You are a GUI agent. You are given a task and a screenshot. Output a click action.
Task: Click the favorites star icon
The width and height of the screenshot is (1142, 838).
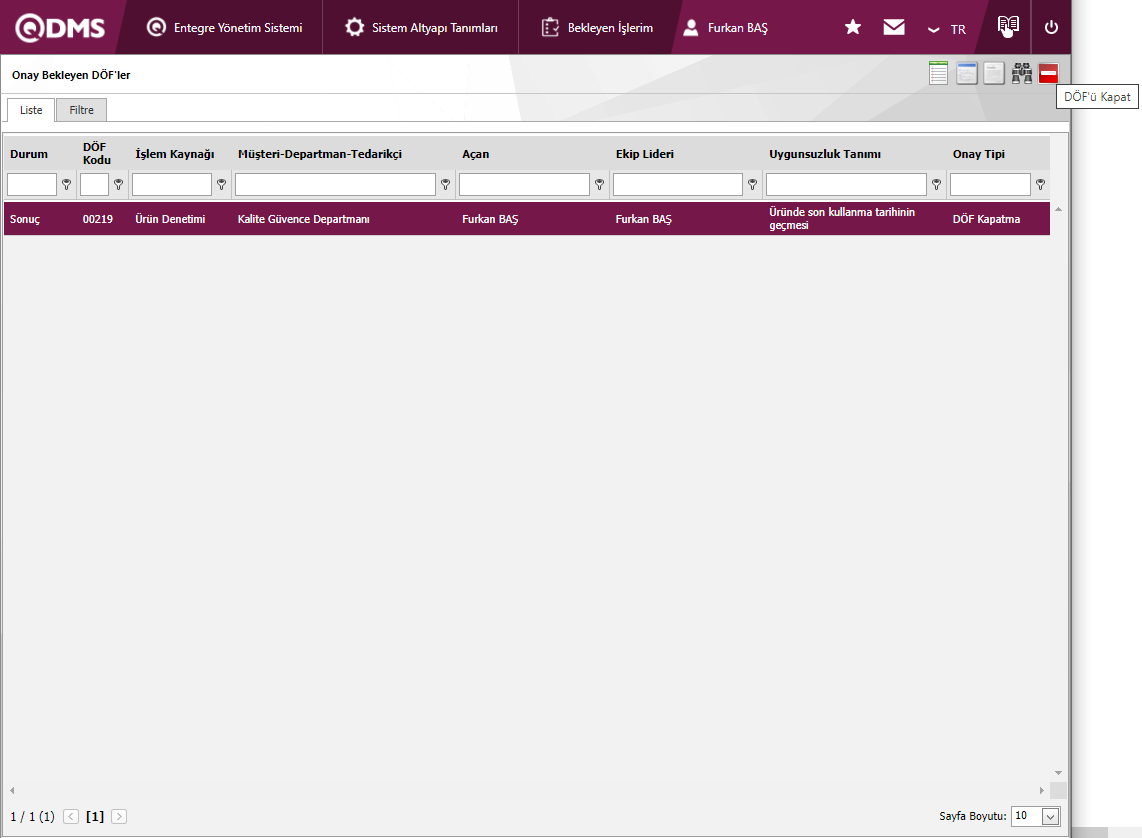tap(853, 27)
